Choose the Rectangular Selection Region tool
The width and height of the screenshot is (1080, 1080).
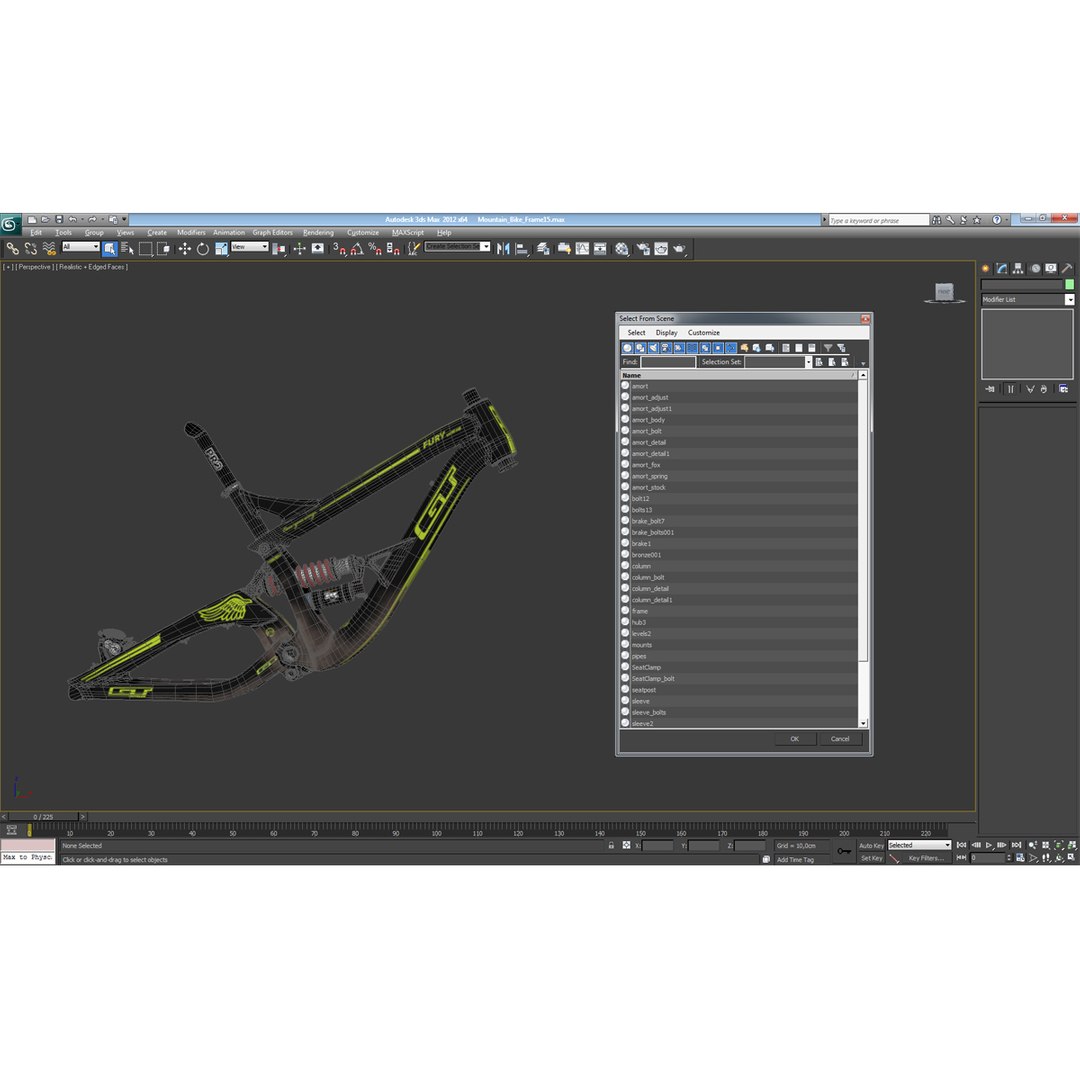[x=145, y=249]
